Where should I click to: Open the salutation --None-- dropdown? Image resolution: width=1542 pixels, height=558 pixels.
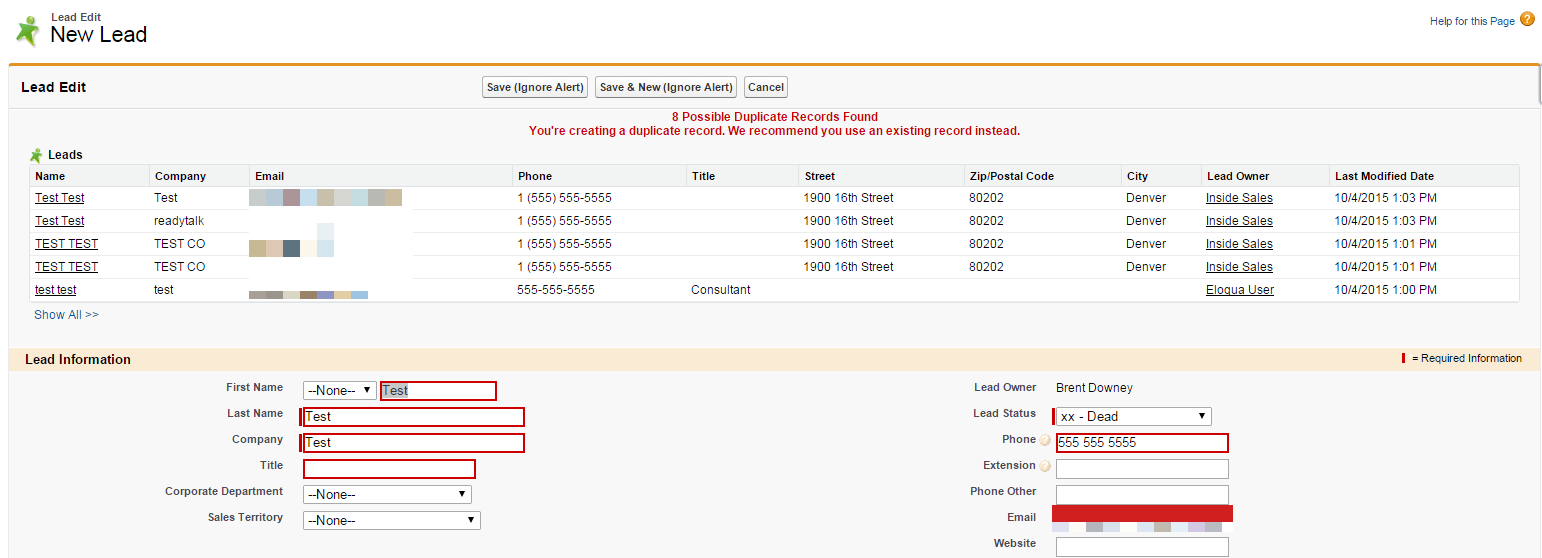(x=340, y=391)
